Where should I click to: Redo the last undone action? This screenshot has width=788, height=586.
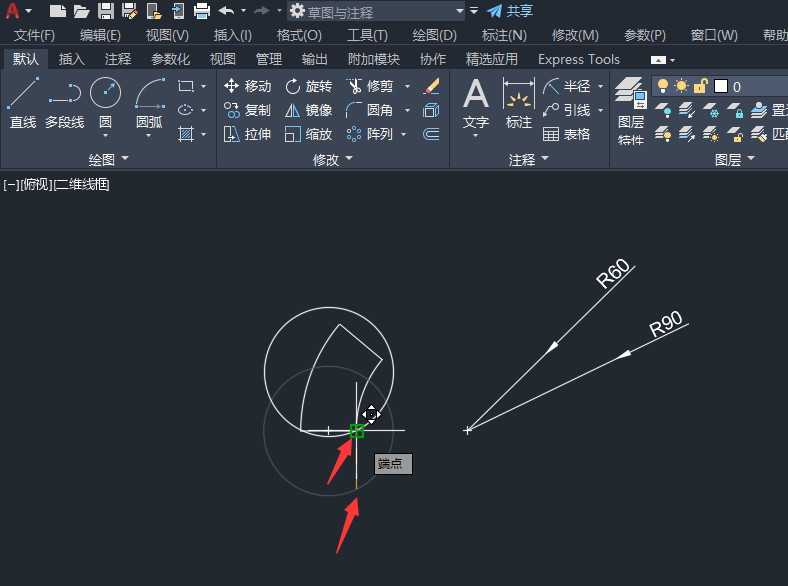[262, 10]
